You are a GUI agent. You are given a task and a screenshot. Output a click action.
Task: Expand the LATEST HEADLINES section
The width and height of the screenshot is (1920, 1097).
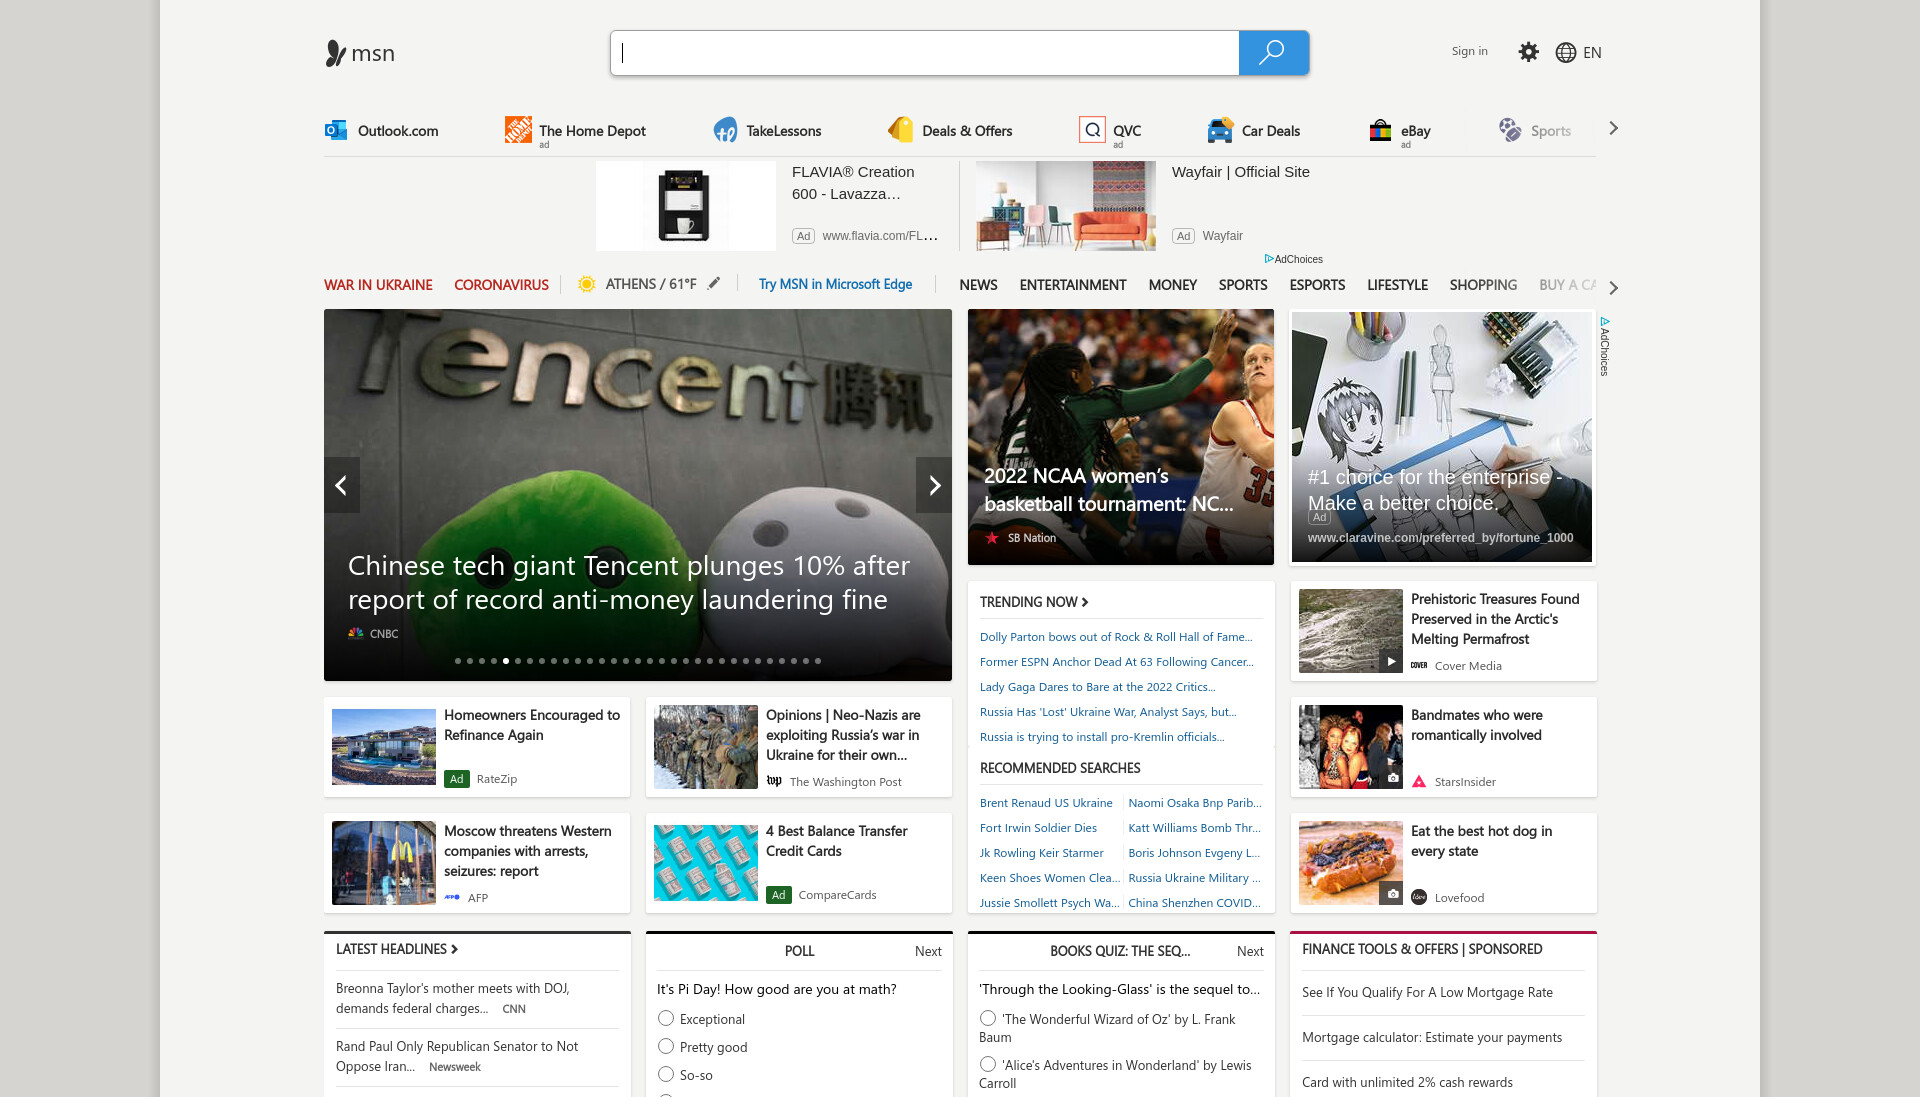397,949
